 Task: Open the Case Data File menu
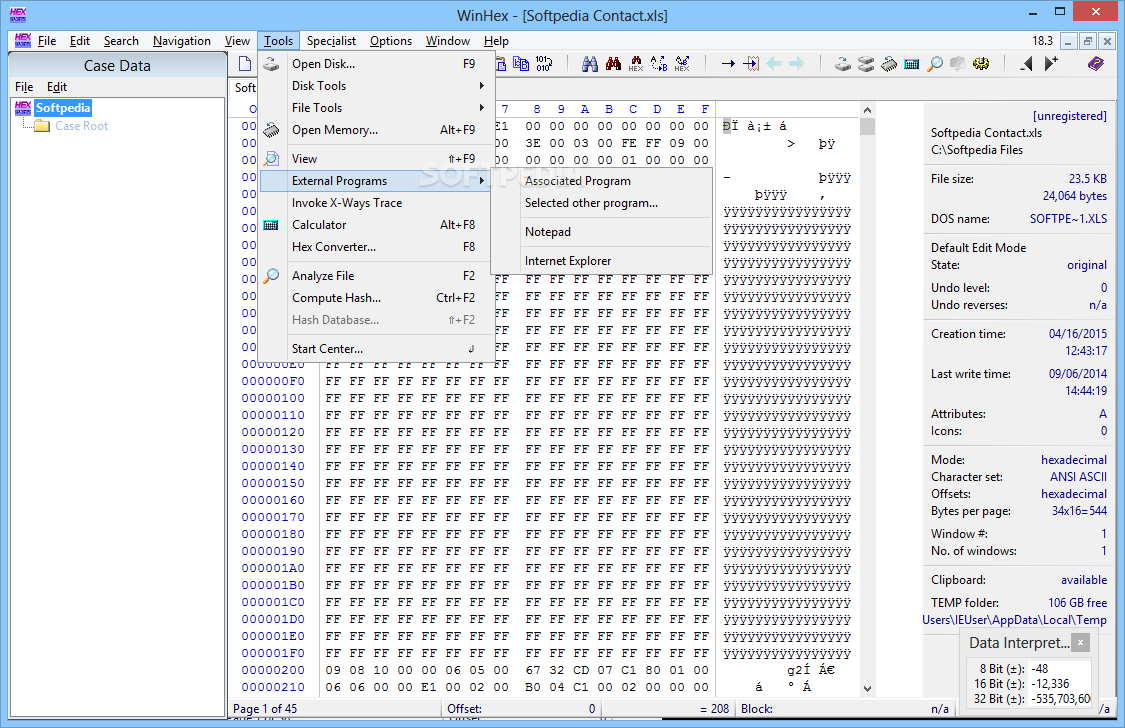pyautogui.click(x=24, y=87)
